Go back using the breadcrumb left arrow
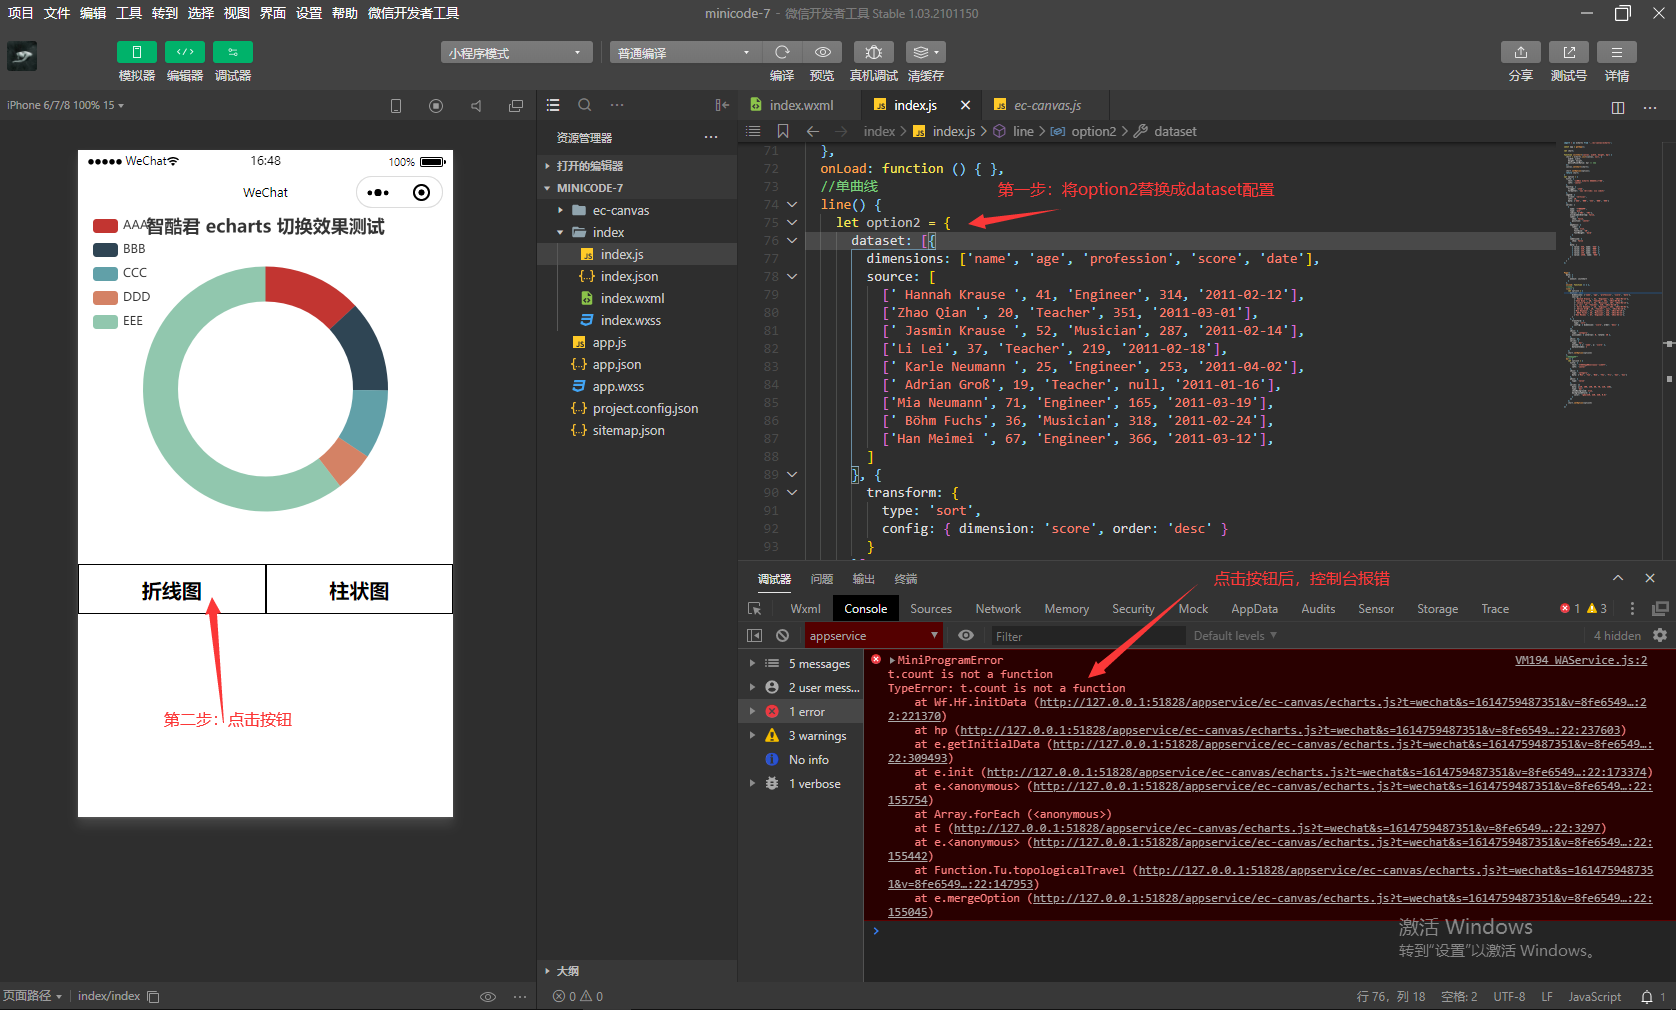The width and height of the screenshot is (1676, 1010). 813,131
